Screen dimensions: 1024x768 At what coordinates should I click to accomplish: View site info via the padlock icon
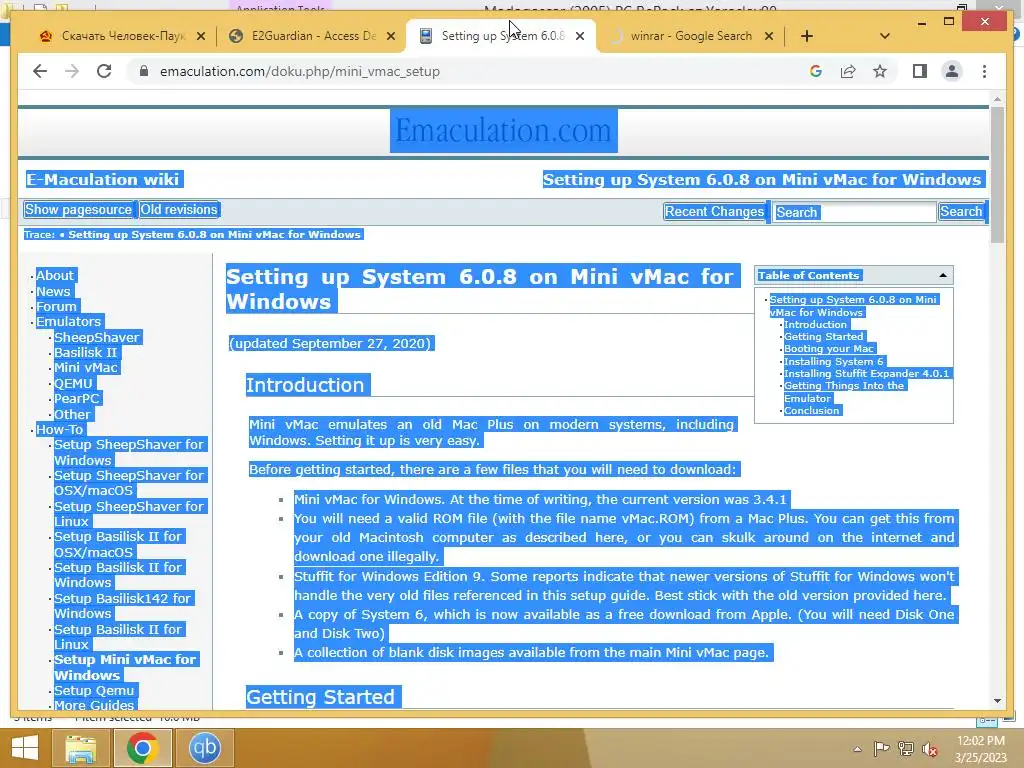144,71
